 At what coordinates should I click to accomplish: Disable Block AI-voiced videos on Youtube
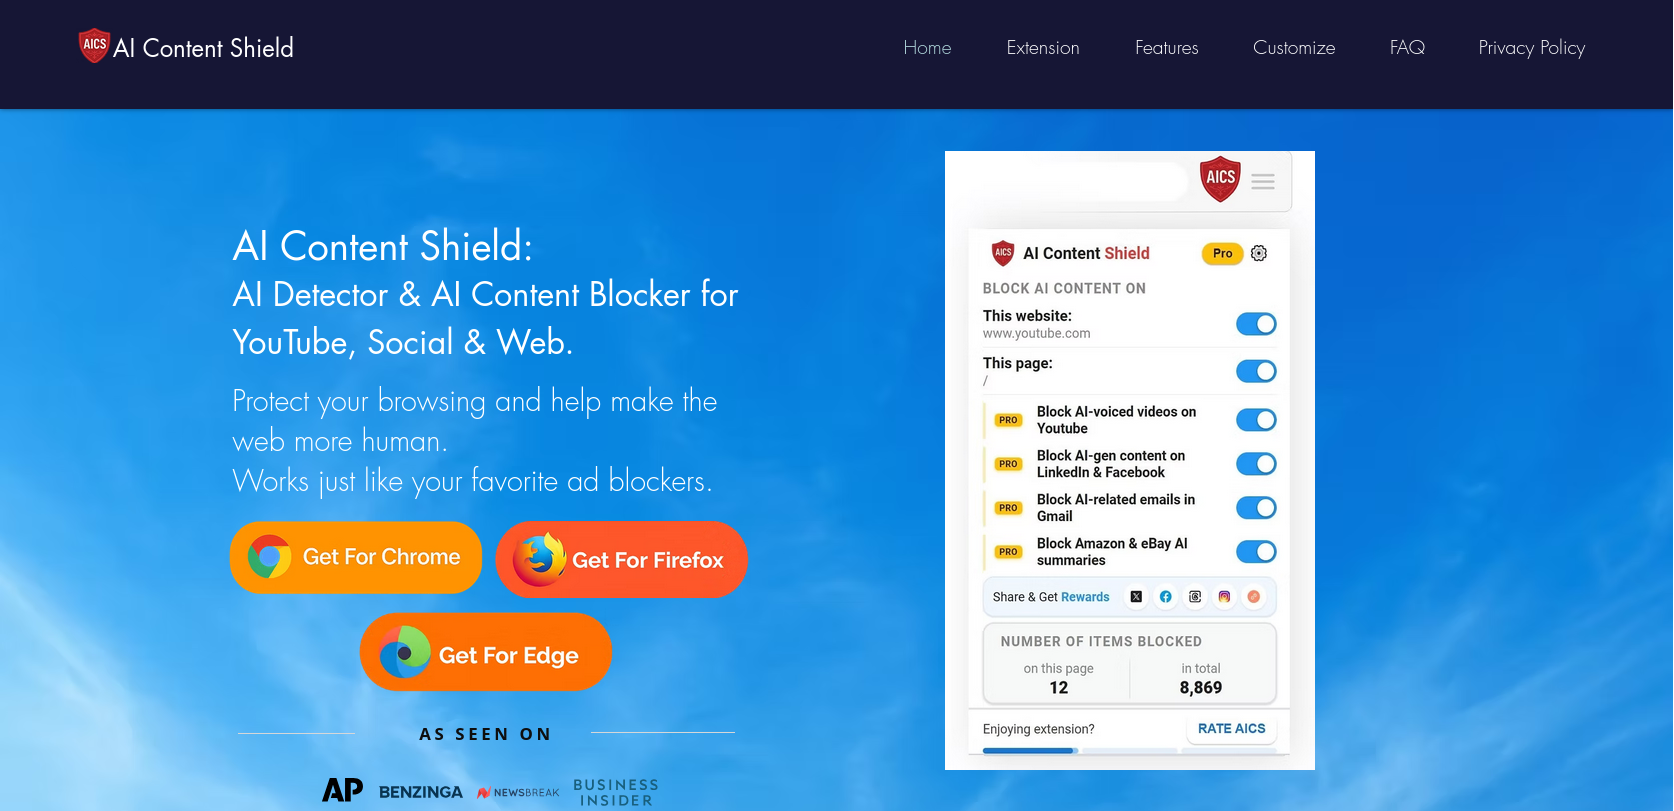coord(1256,420)
